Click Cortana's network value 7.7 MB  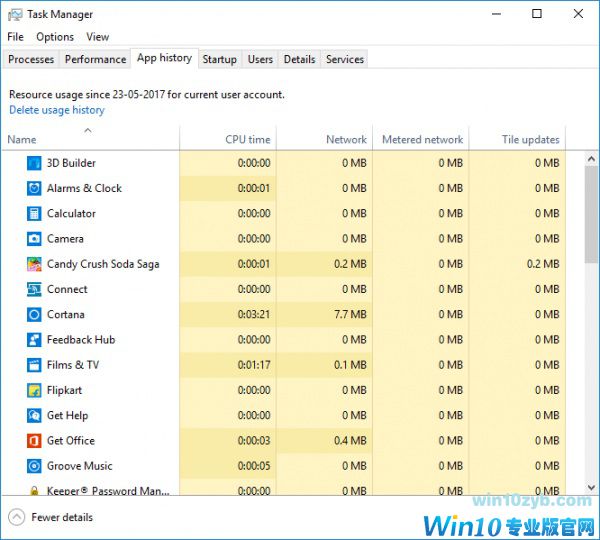coord(350,315)
